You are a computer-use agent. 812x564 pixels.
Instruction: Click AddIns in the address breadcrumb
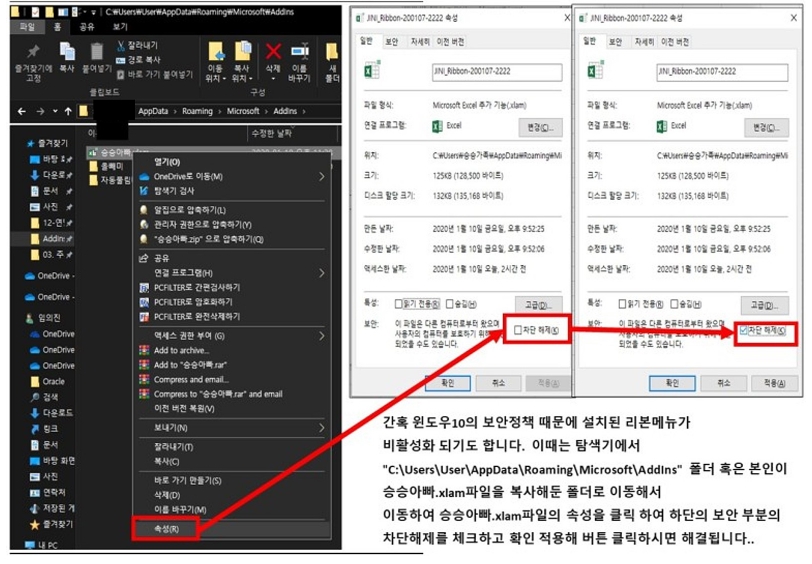point(285,111)
